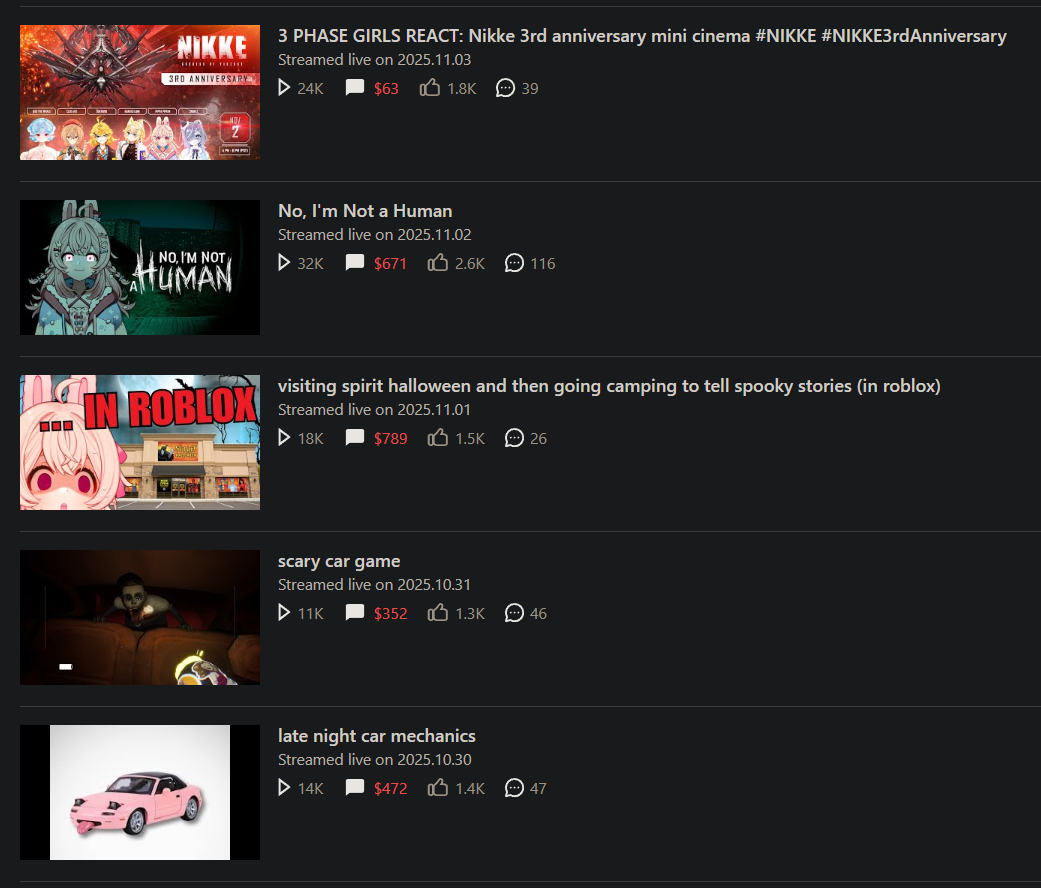Open the 3 PHASE GIRLS REACT title link
Image resolution: width=1041 pixels, height=888 pixels.
(642, 36)
